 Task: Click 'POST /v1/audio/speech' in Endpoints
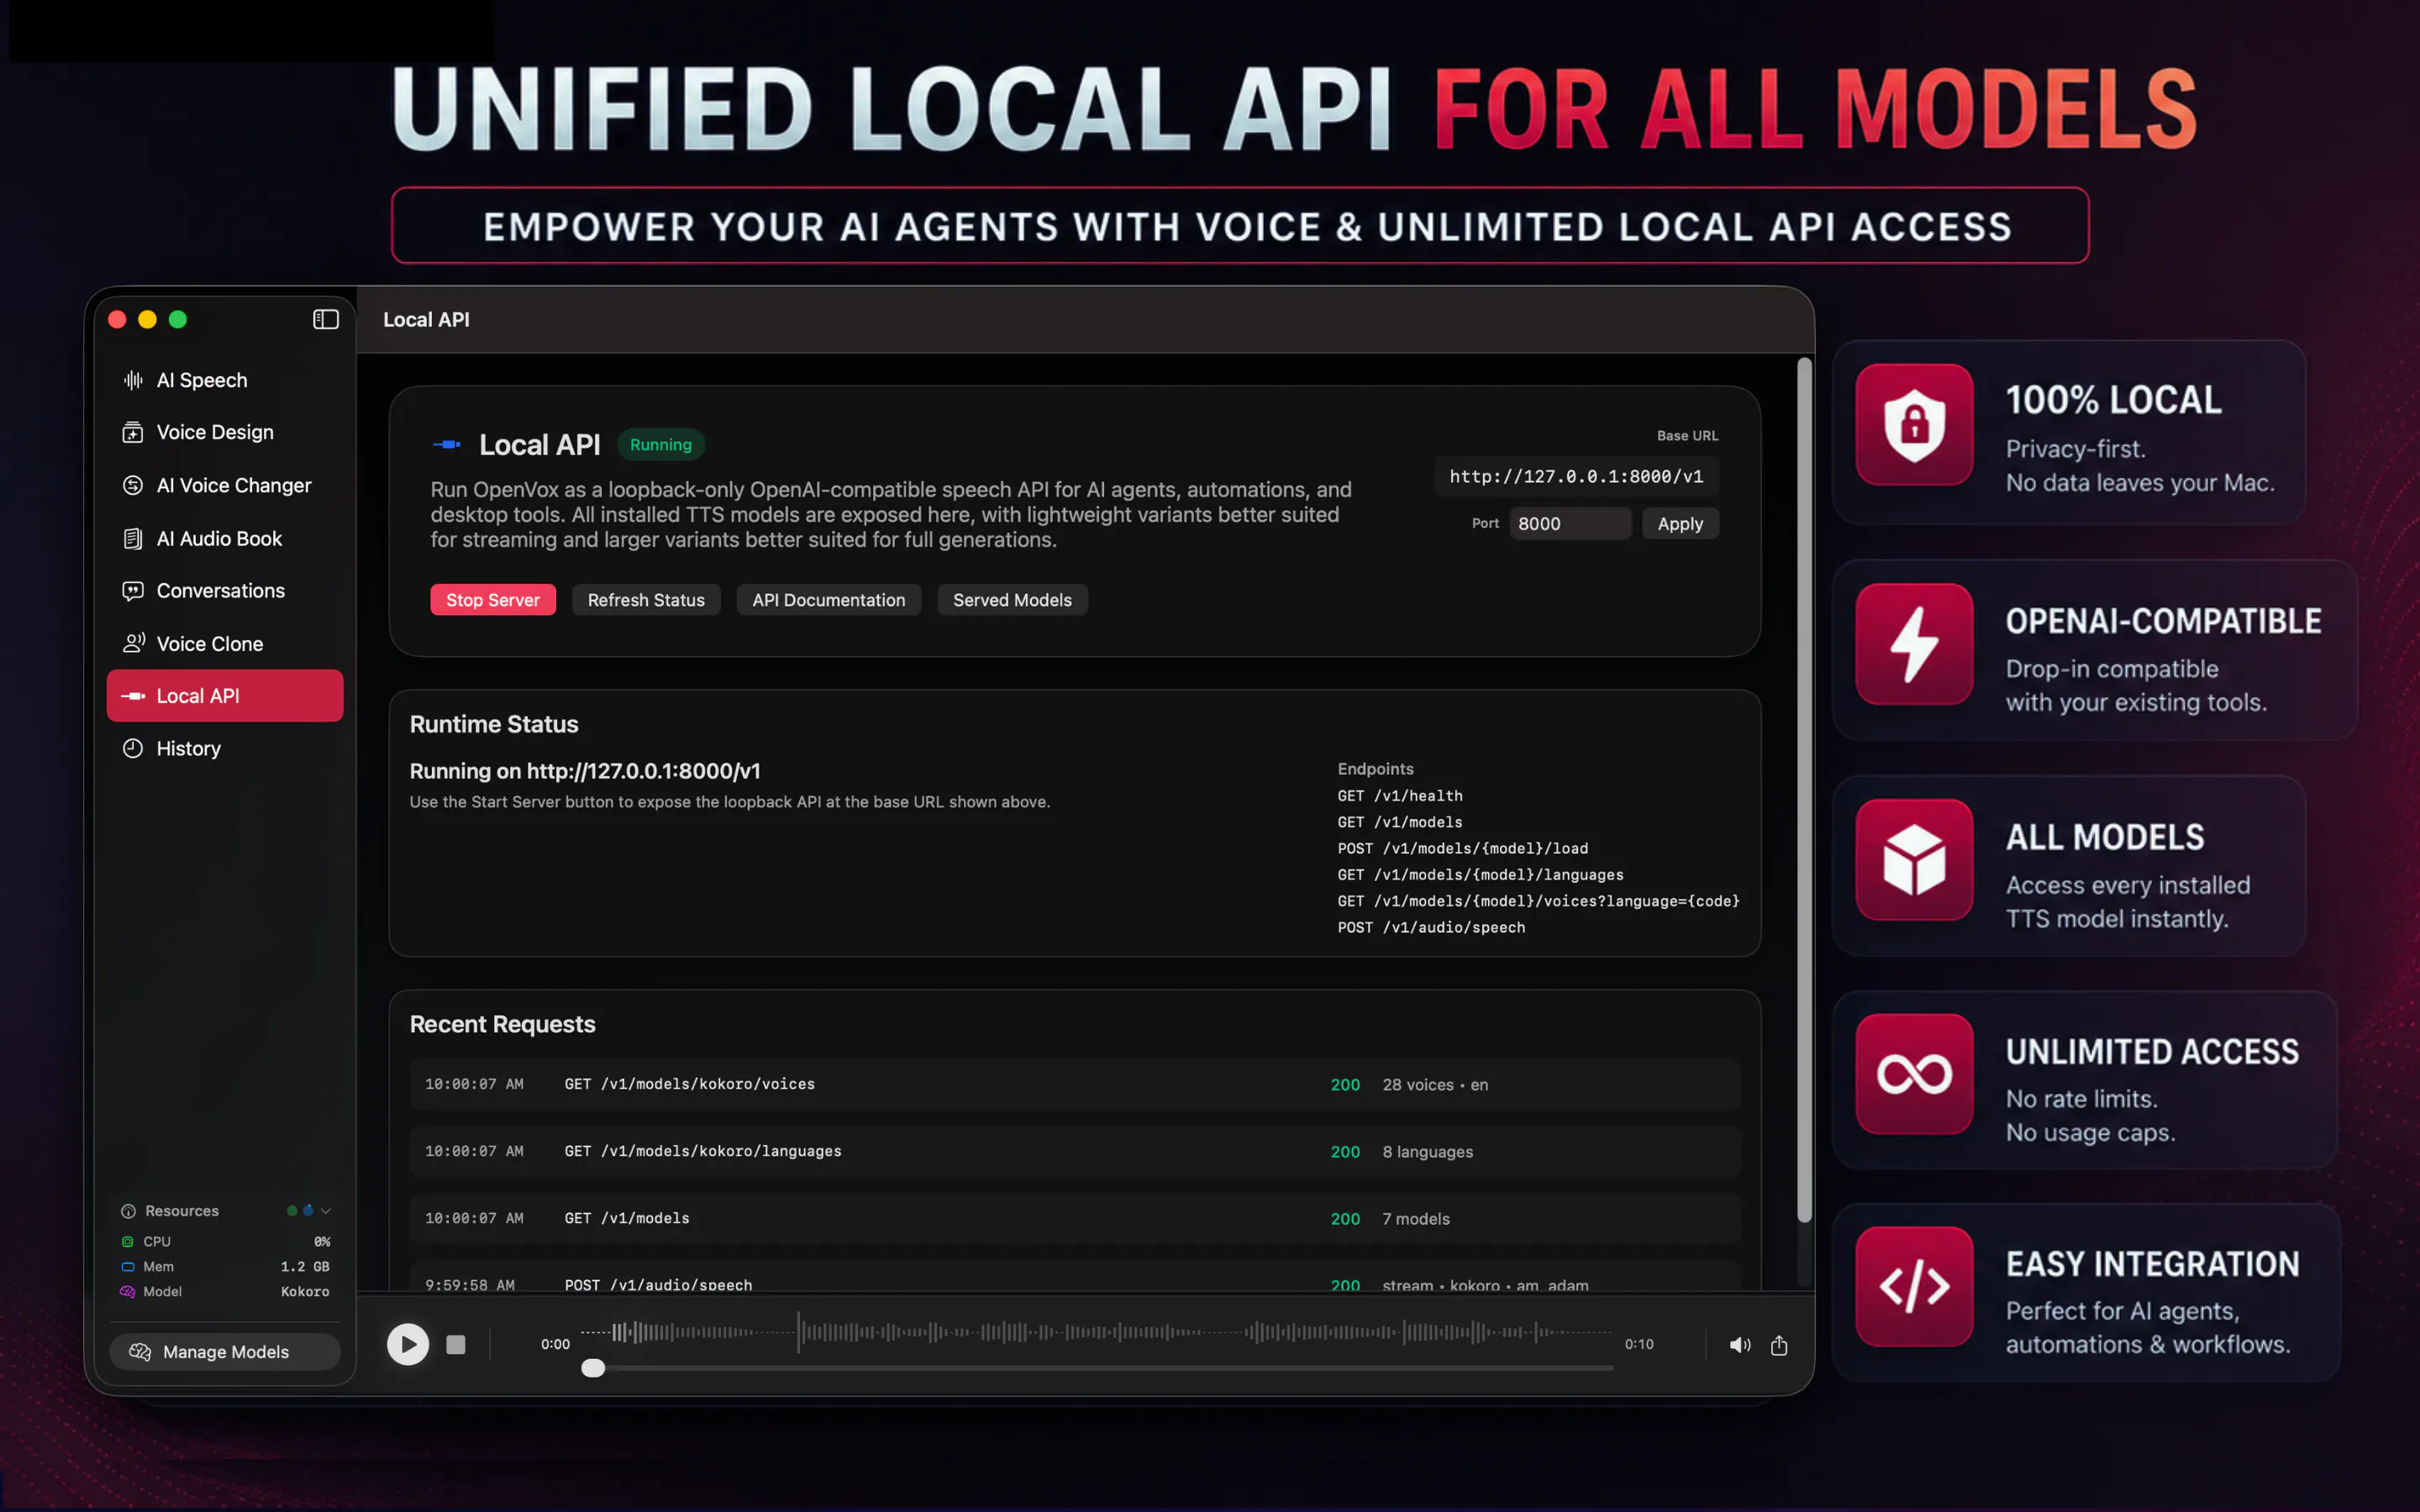click(1431, 927)
